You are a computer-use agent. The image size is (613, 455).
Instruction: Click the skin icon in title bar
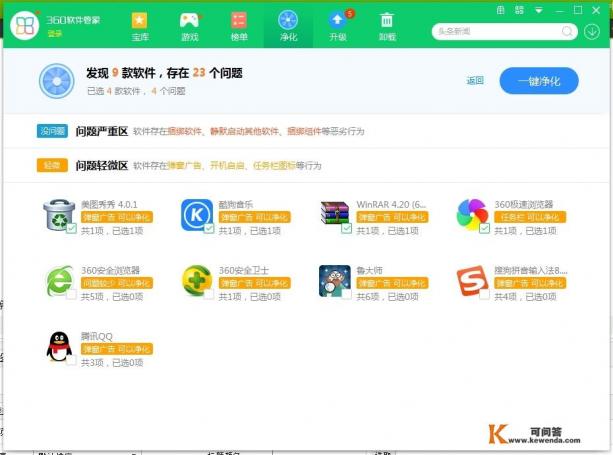[500, 10]
